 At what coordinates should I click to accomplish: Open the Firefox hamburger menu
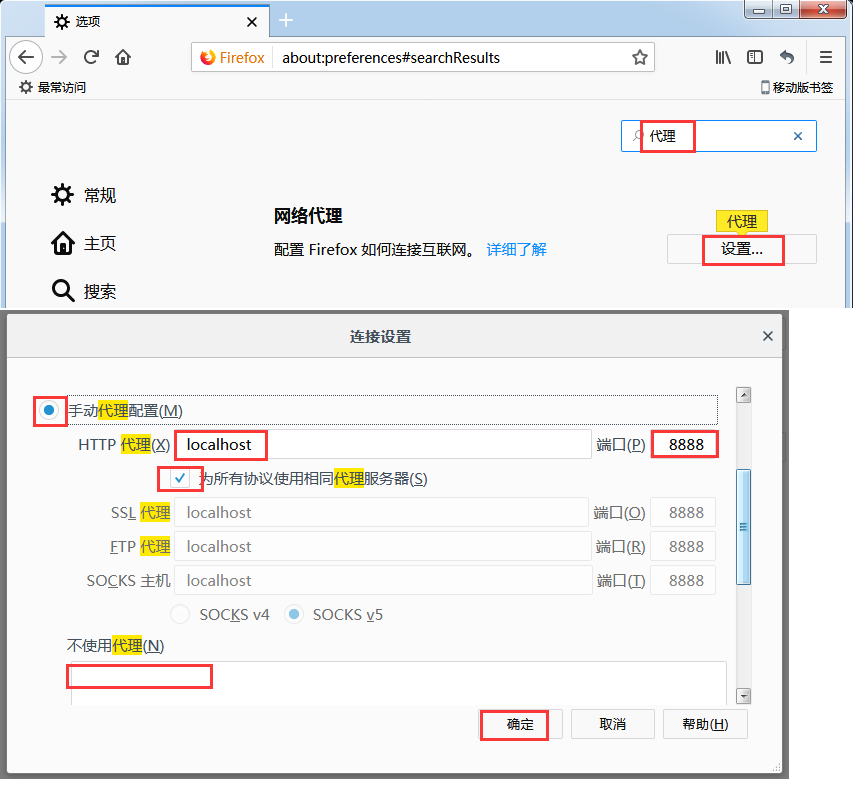coord(825,57)
